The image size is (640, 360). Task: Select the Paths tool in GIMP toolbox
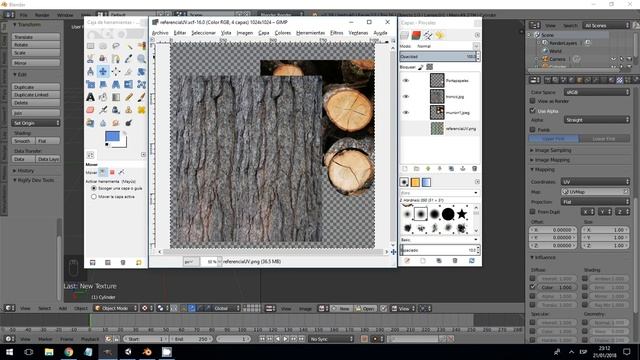tap(116, 59)
